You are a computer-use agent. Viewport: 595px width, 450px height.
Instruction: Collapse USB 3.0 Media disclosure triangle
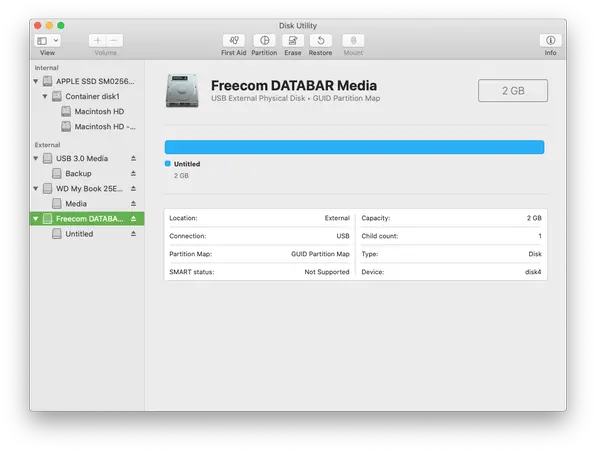tap(36, 158)
